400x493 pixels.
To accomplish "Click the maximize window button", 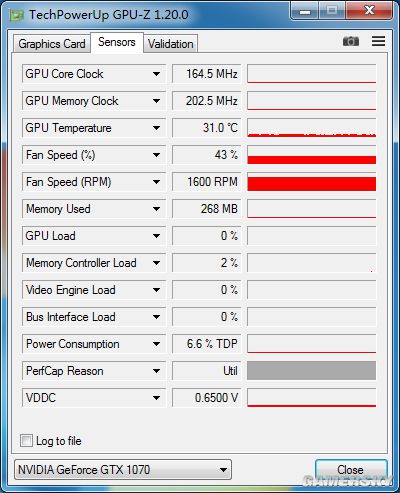I will tap(332, 12).
